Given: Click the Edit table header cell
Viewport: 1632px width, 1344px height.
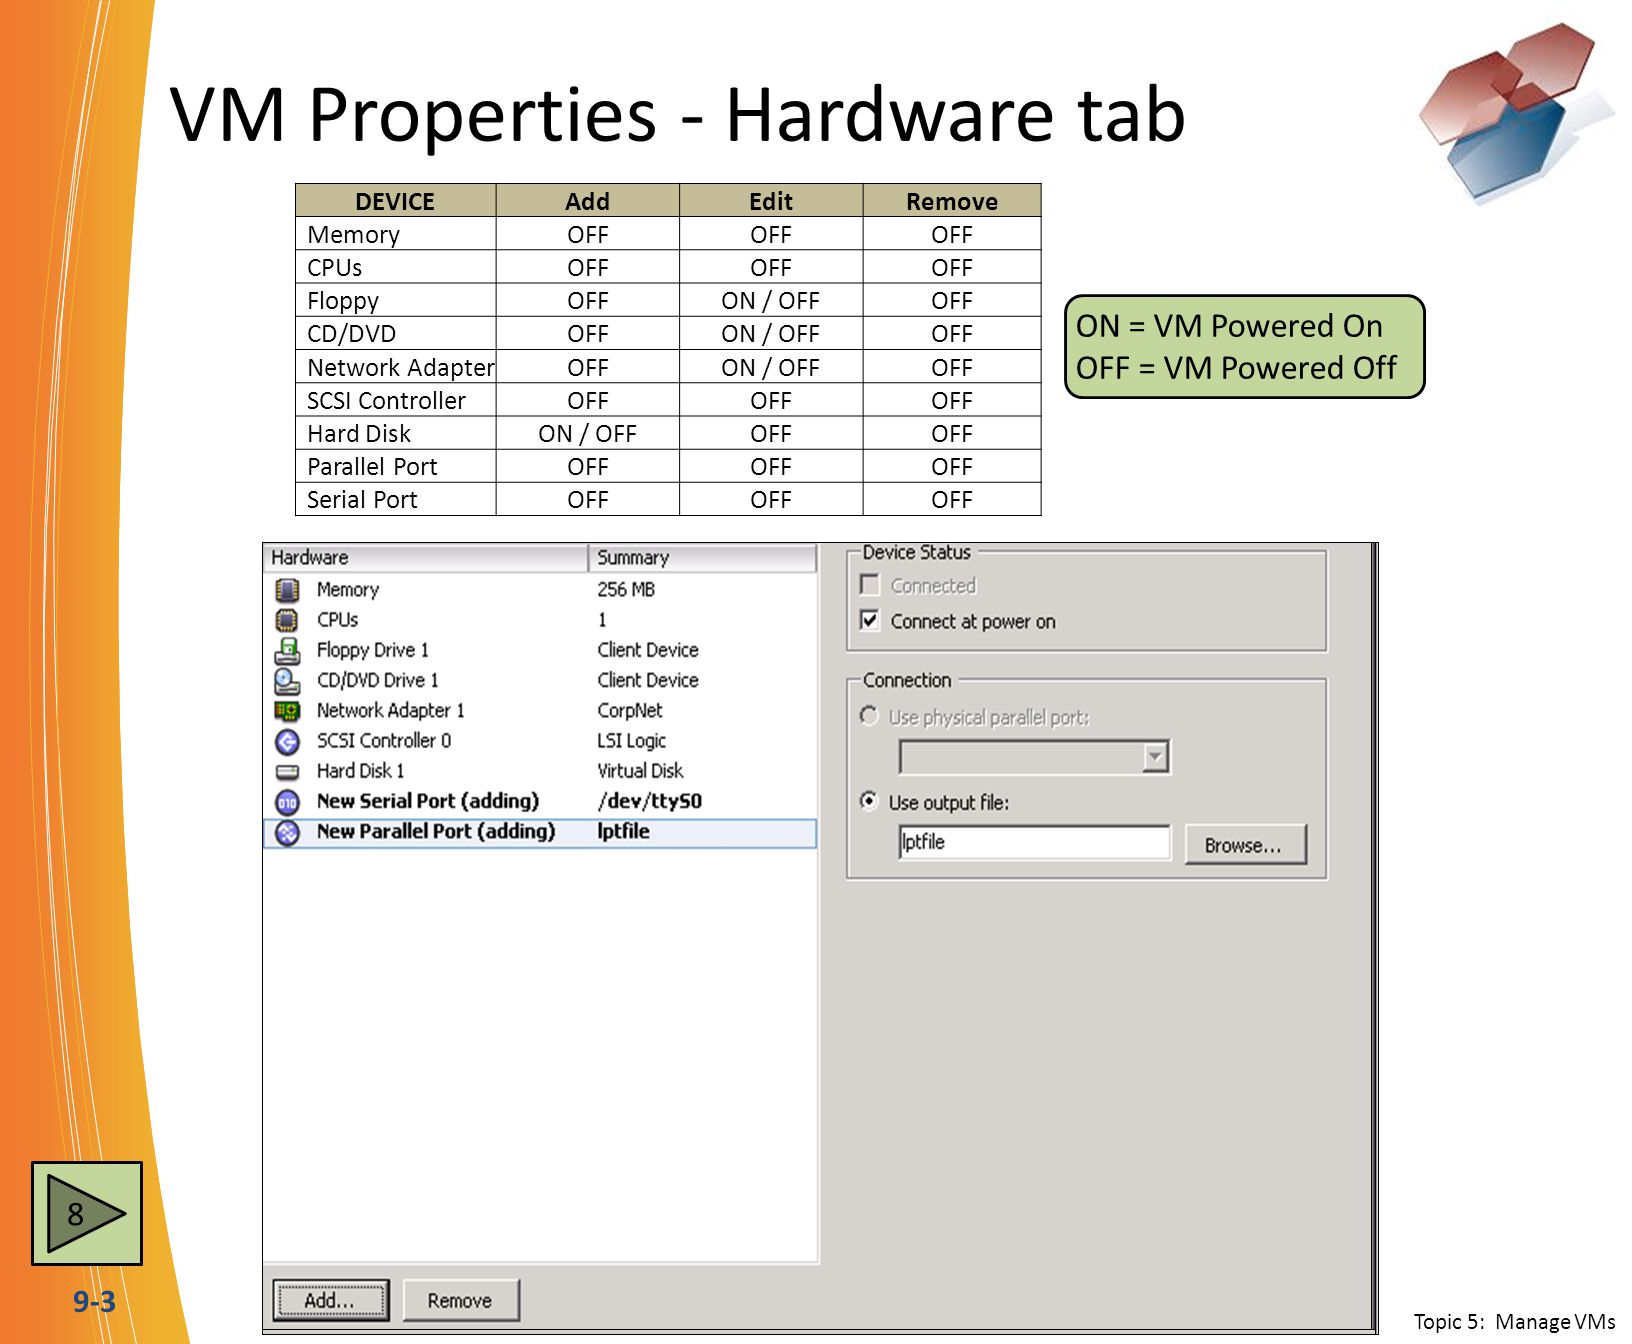Looking at the screenshot, I should pos(771,201).
